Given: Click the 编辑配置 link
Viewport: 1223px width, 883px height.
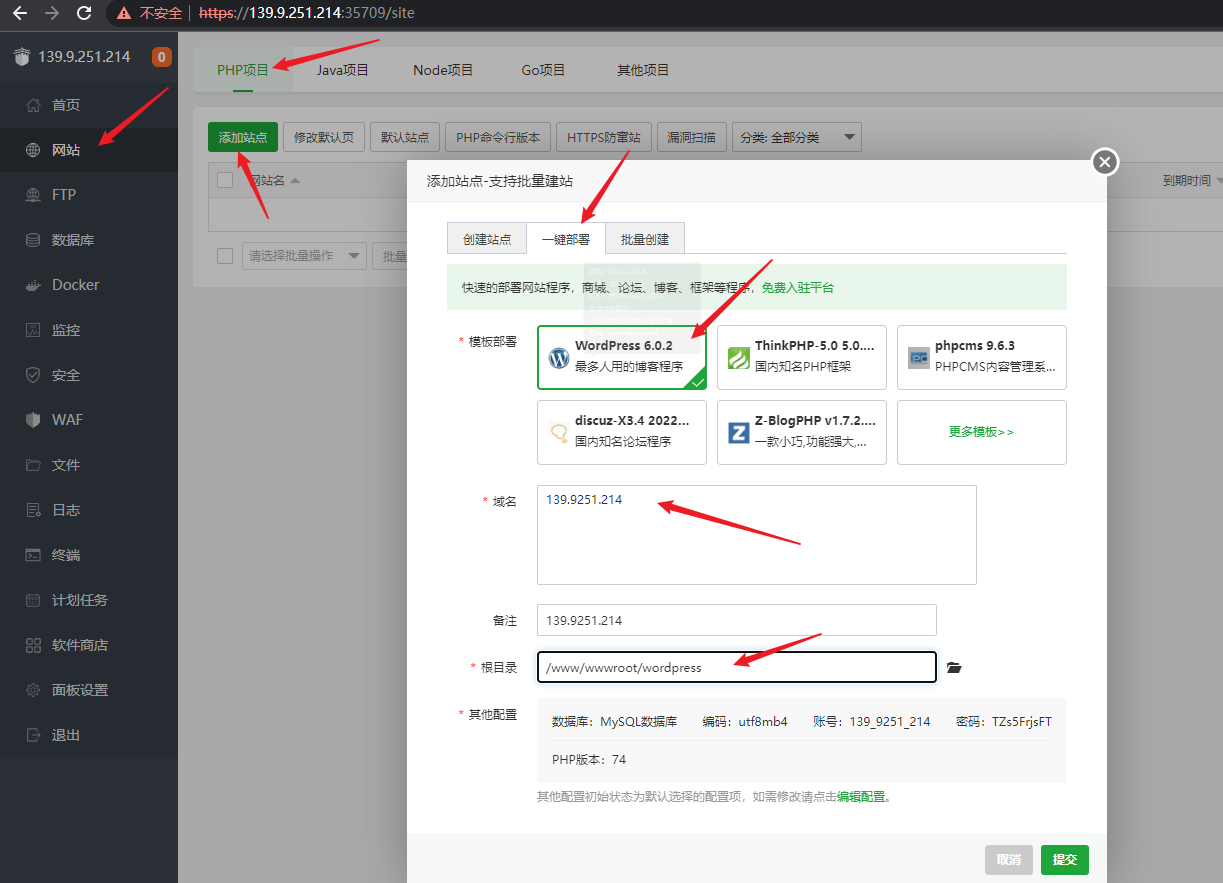Looking at the screenshot, I should click(861, 797).
